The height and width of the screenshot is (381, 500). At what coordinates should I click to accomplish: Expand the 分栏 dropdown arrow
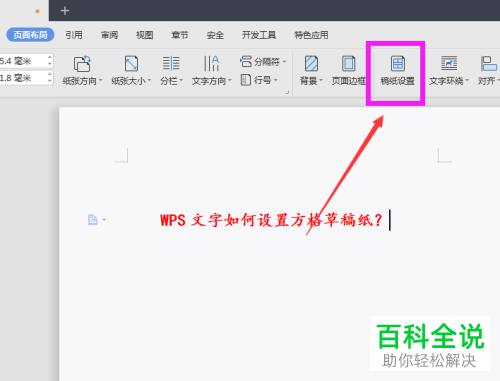click(181, 81)
